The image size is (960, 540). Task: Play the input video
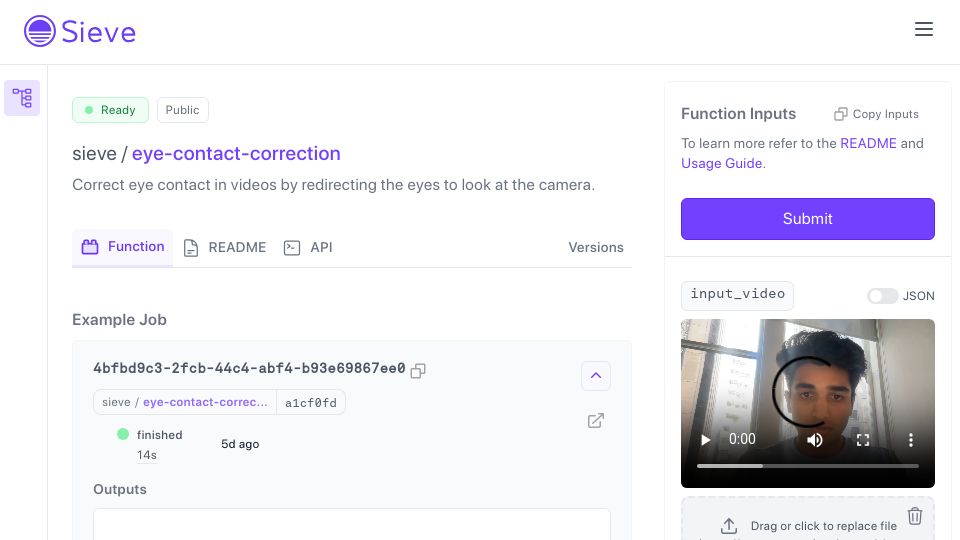[x=705, y=440]
